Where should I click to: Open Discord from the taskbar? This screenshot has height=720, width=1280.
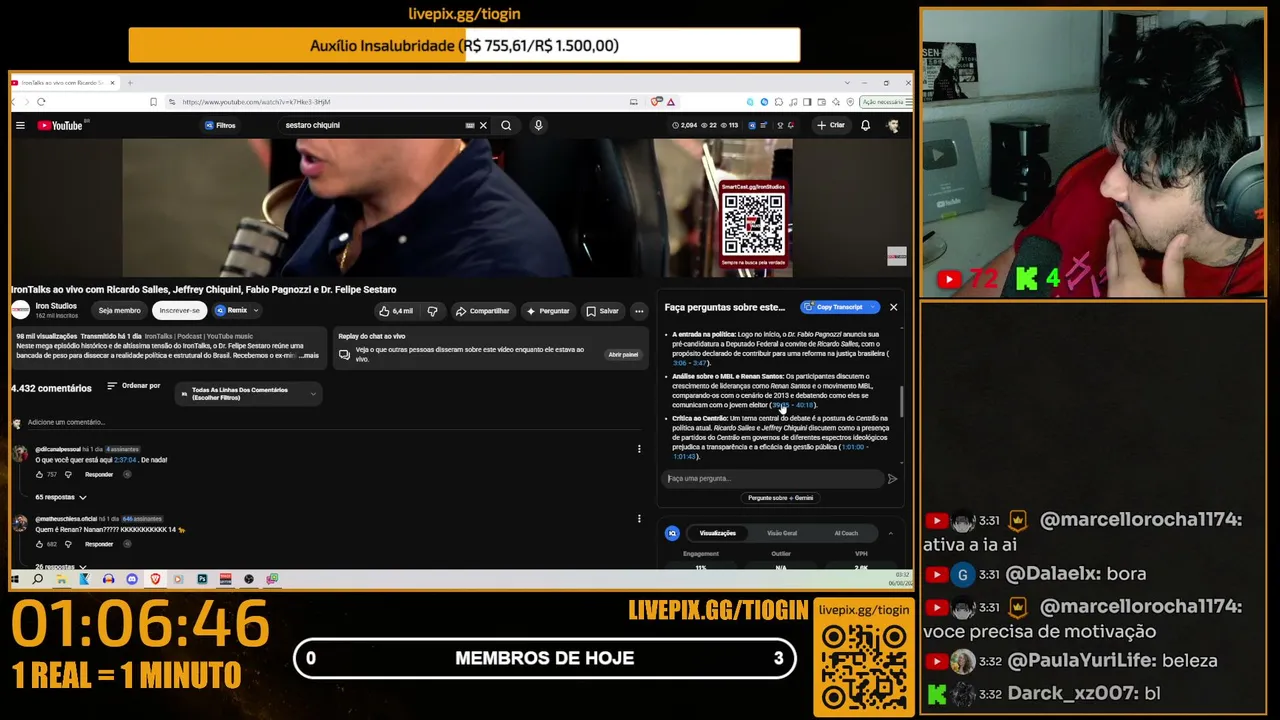click(131, 579)
